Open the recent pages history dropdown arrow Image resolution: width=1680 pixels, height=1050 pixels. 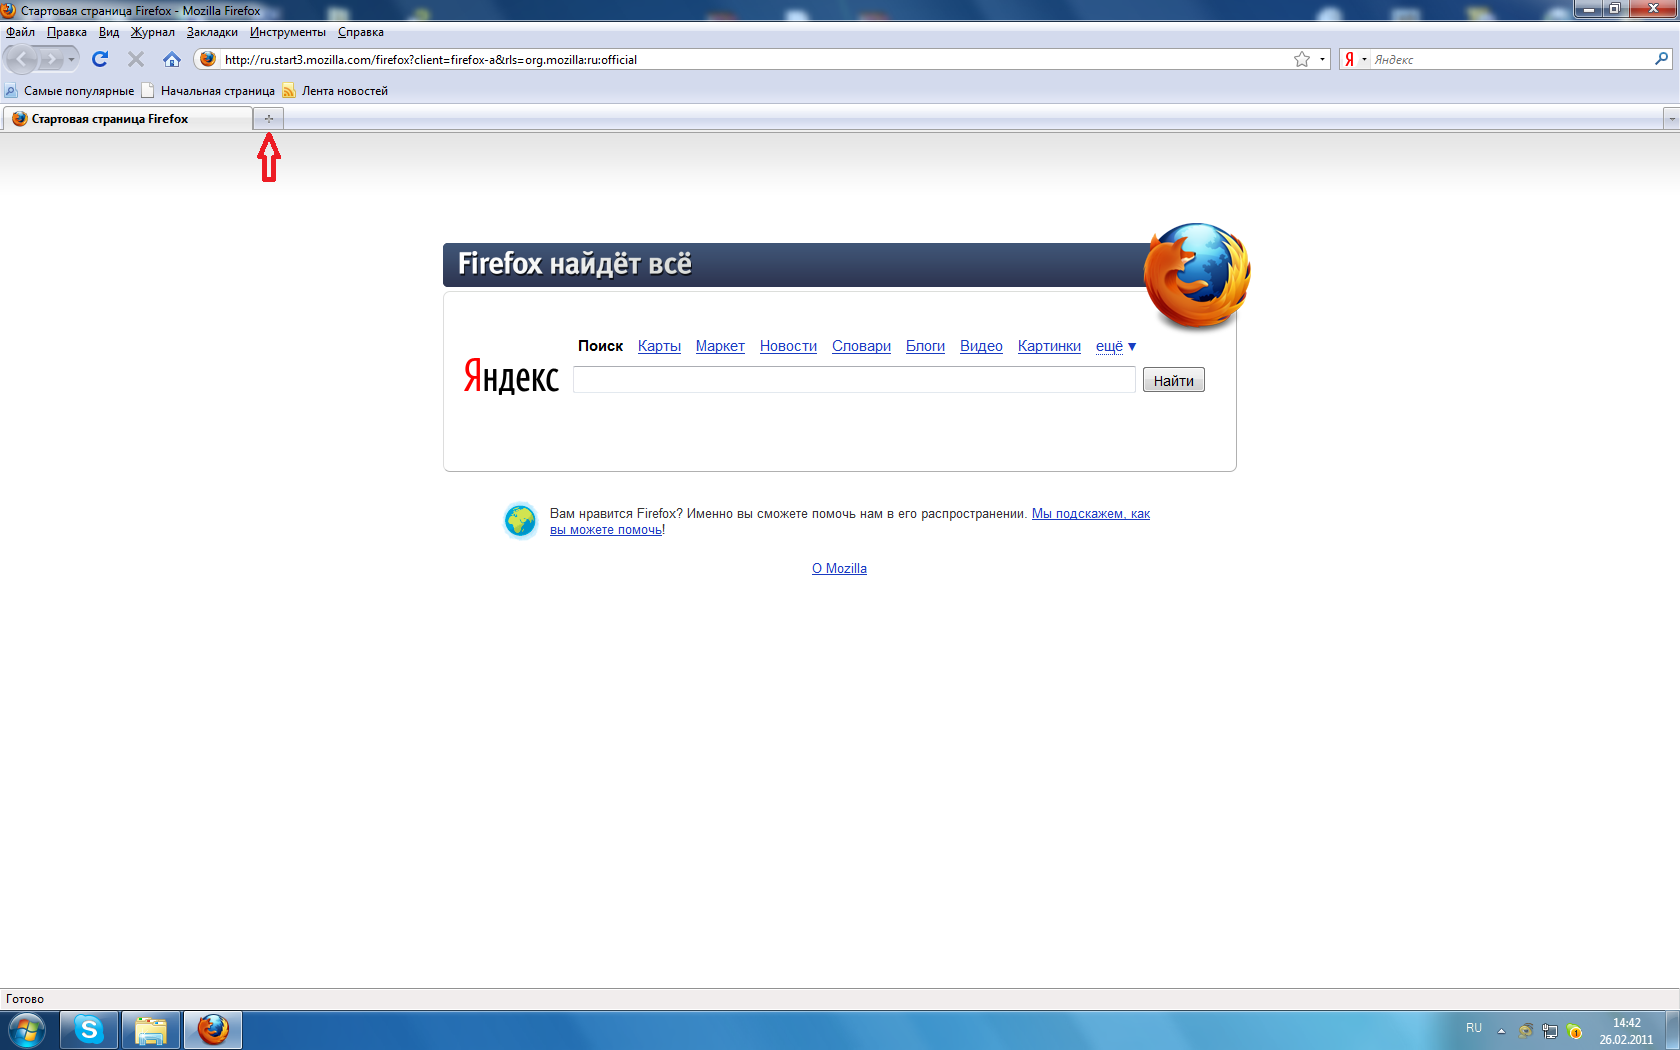pyautogui.click(x=71, y=59)
